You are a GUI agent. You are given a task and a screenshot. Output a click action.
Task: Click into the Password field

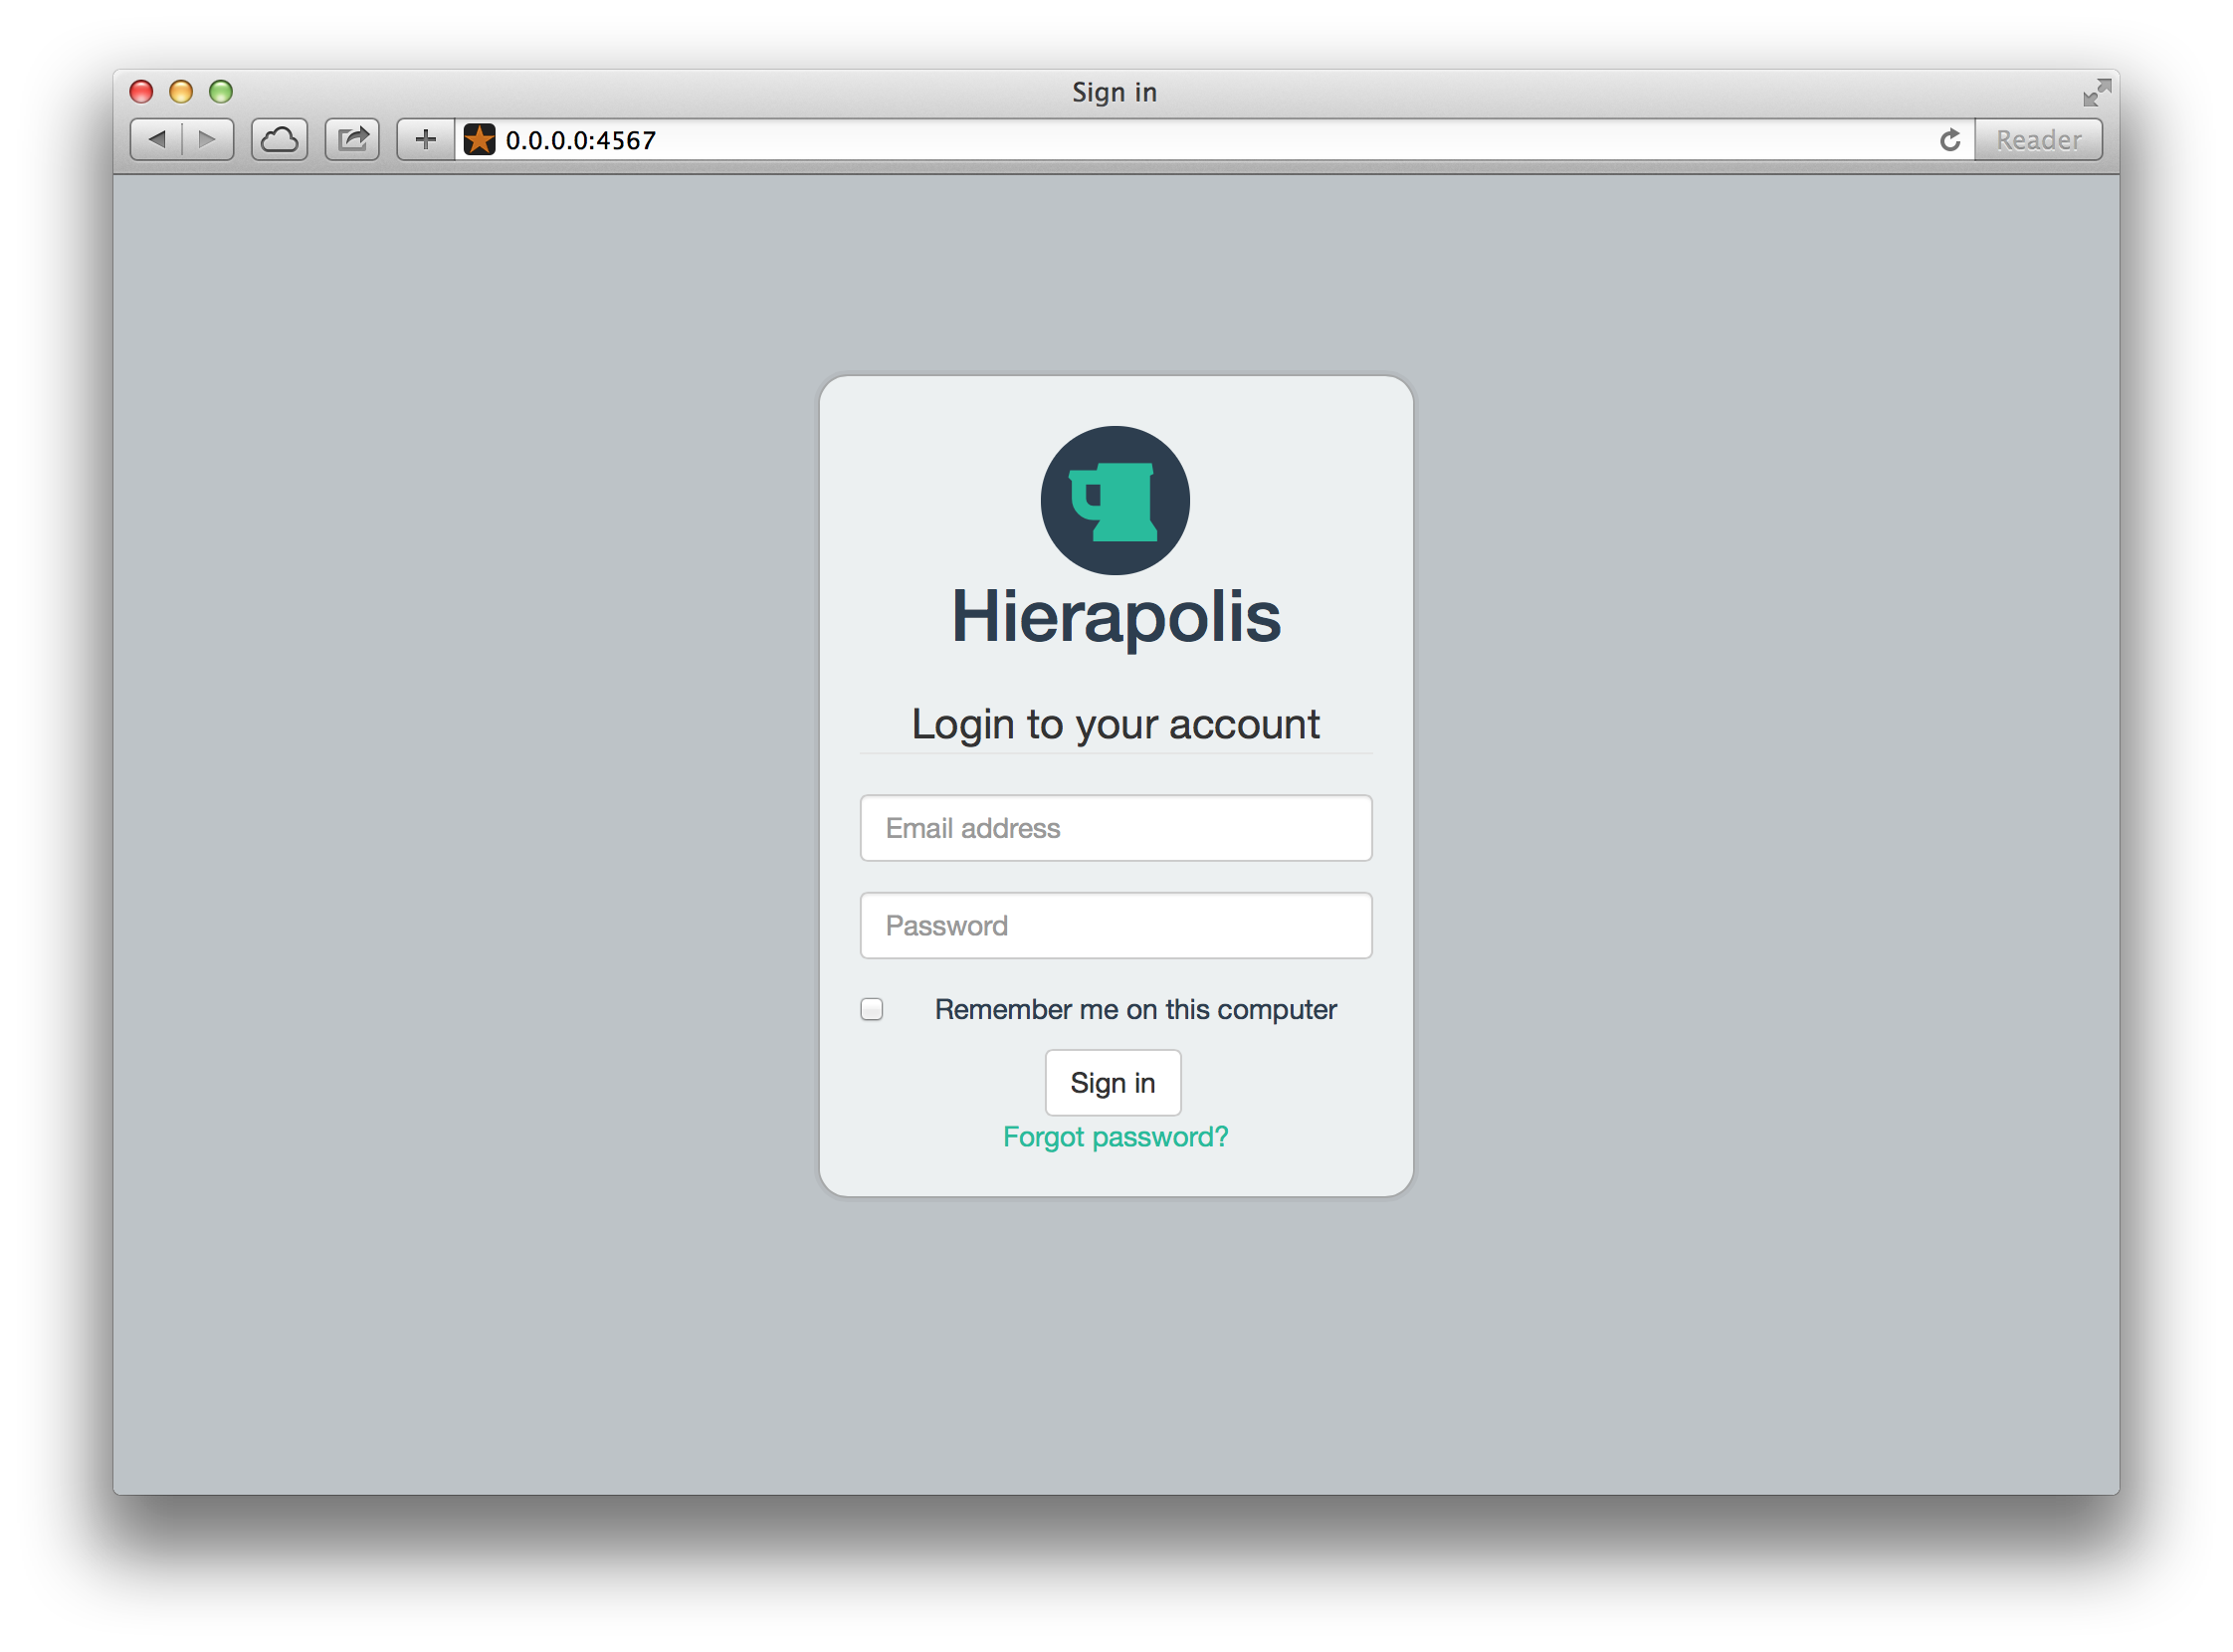[1115, 925]
